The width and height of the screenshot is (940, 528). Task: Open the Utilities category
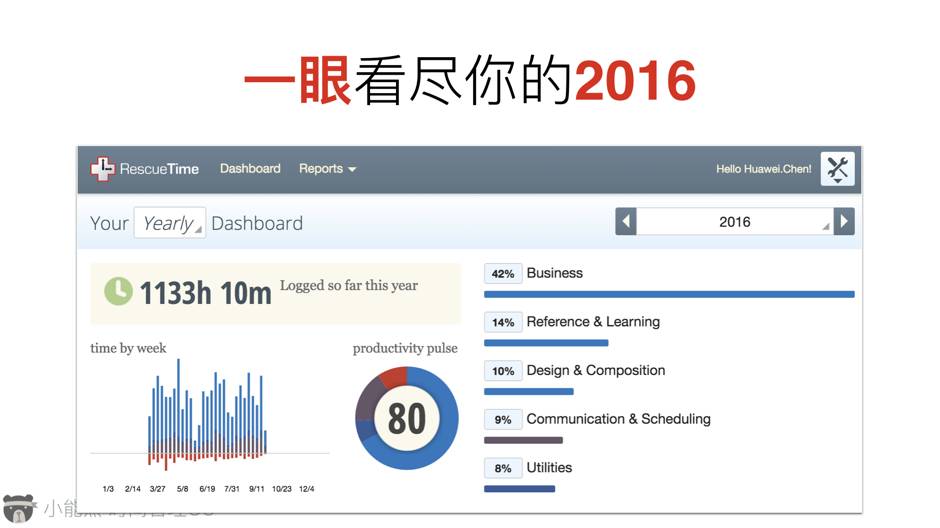pyautogui.click(x=549, y=467)
